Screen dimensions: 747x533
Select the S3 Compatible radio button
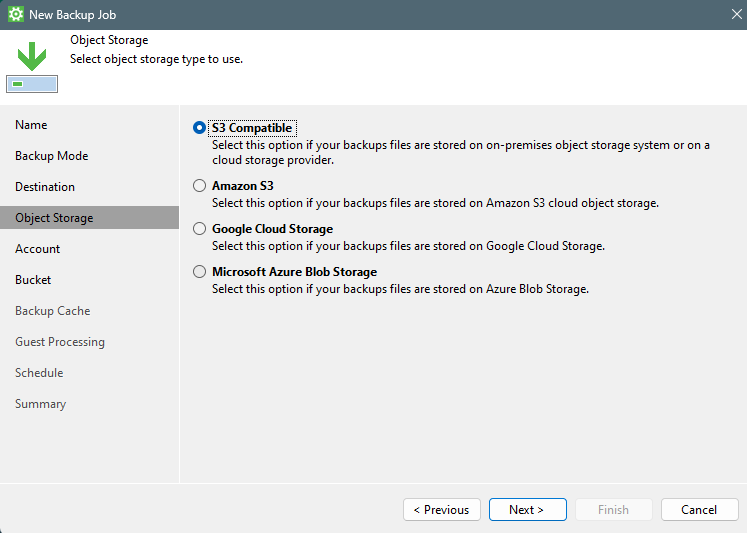[x=200, y=128]
